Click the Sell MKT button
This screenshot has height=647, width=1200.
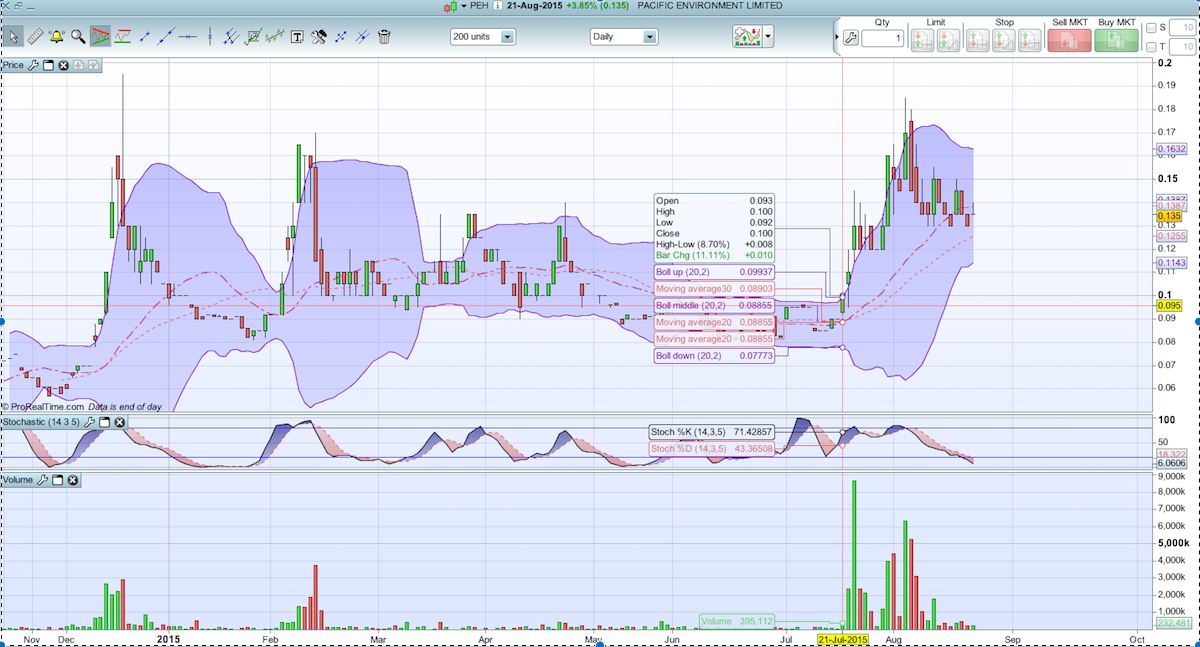coord(1069,39)
